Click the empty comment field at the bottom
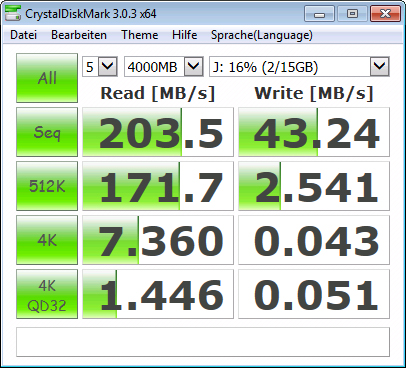This screenshot has height=368, width=406. (x=203, y=342)
